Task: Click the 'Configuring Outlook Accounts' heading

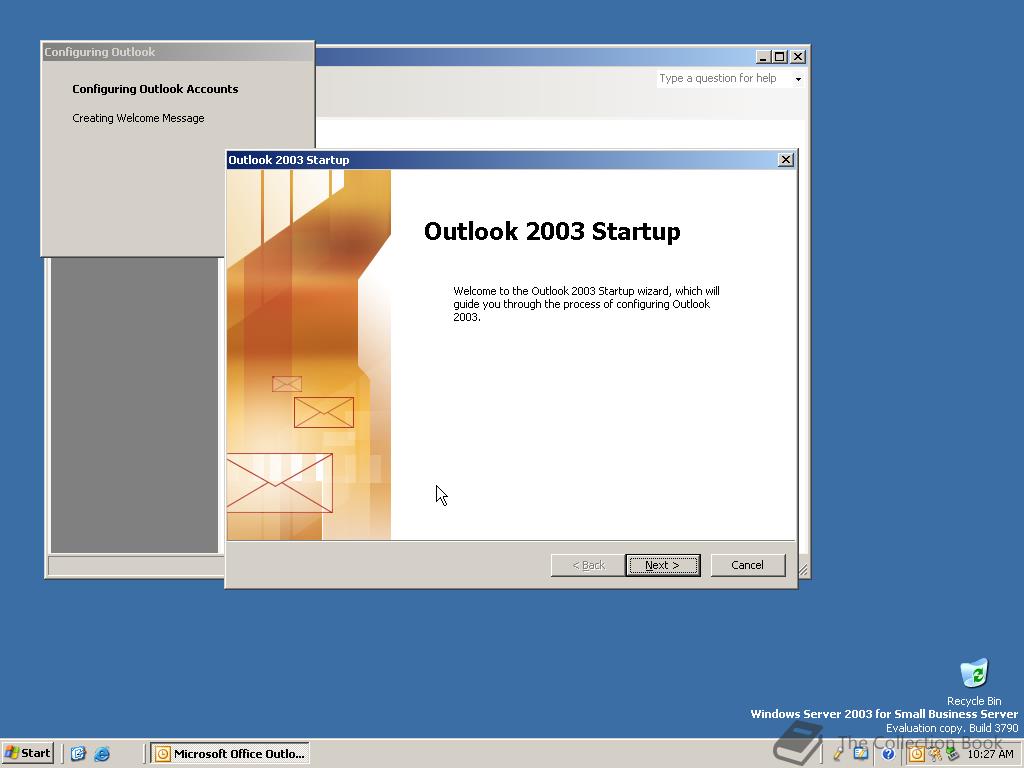Action: point(155,89)
